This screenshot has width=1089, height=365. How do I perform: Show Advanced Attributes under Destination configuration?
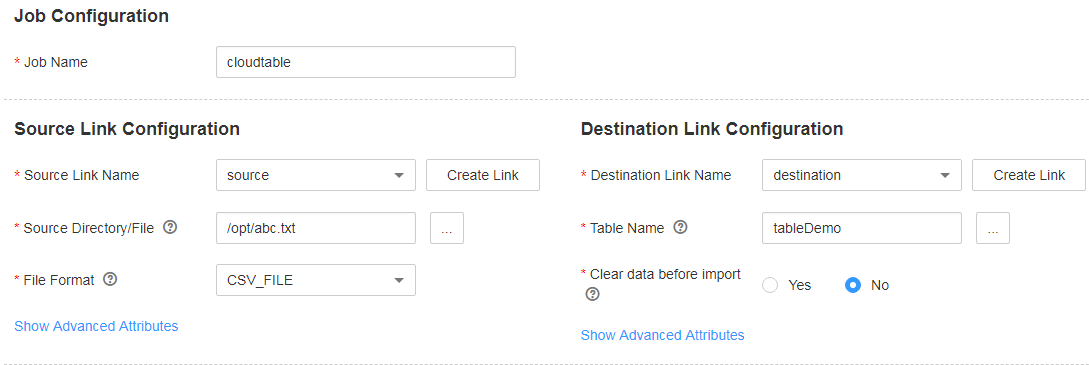[663, 335]
